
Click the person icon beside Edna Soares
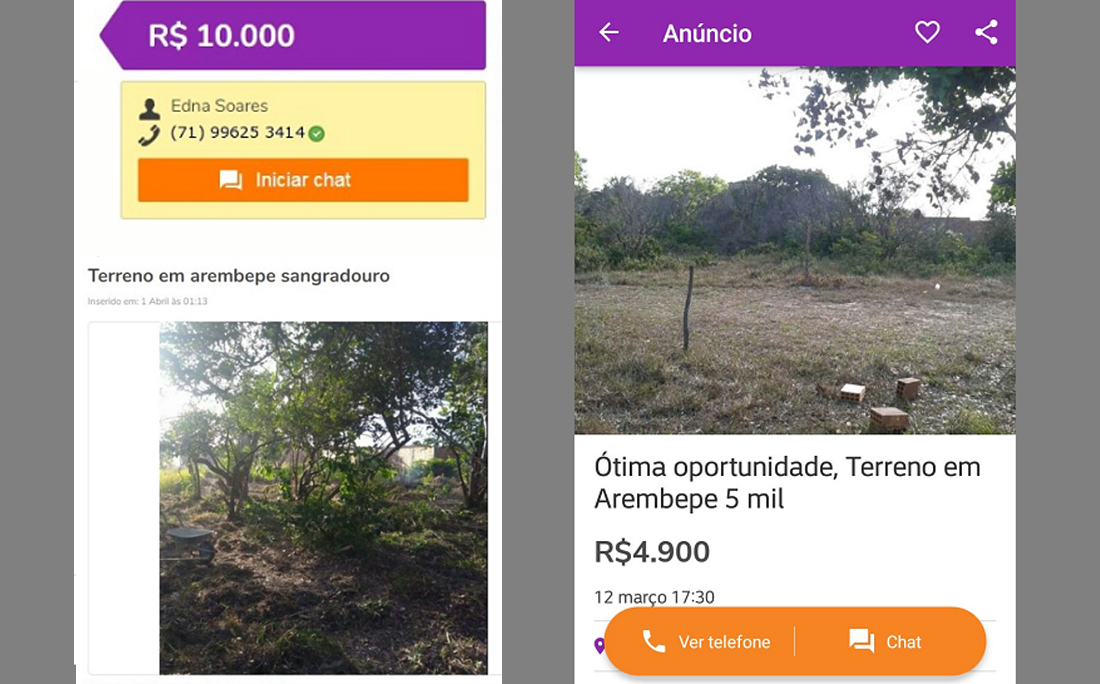pos(150,108)
